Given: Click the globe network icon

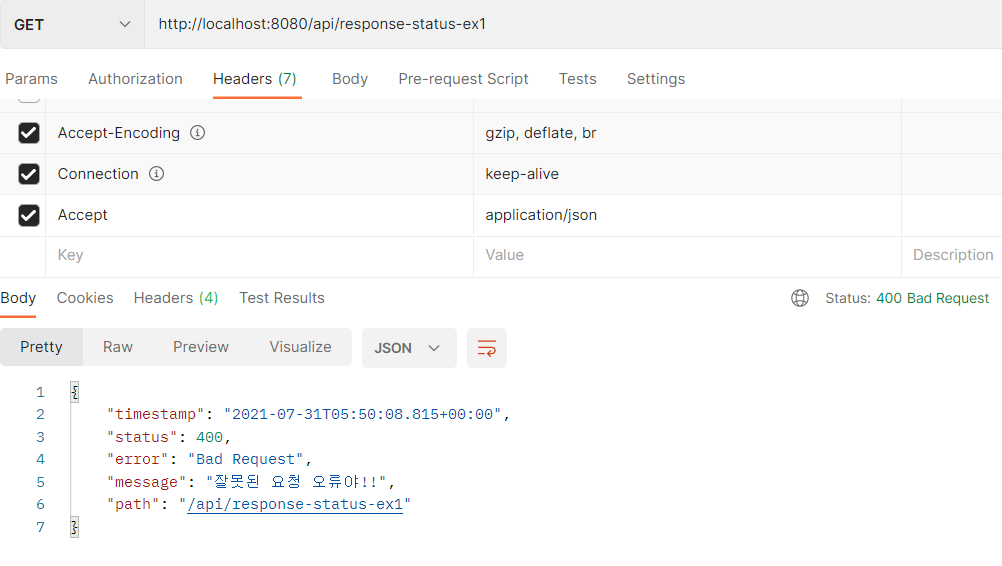Looking at the screenshot, I should 799,298.
